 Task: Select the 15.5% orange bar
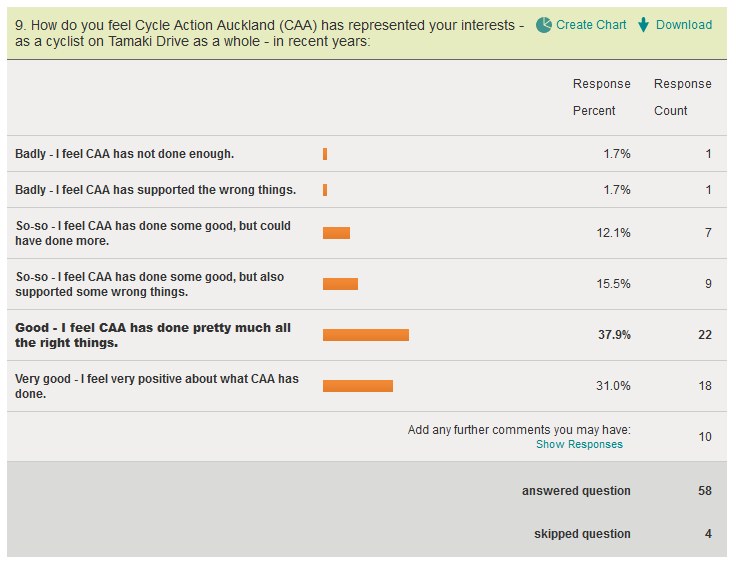(x=340, y=284)
